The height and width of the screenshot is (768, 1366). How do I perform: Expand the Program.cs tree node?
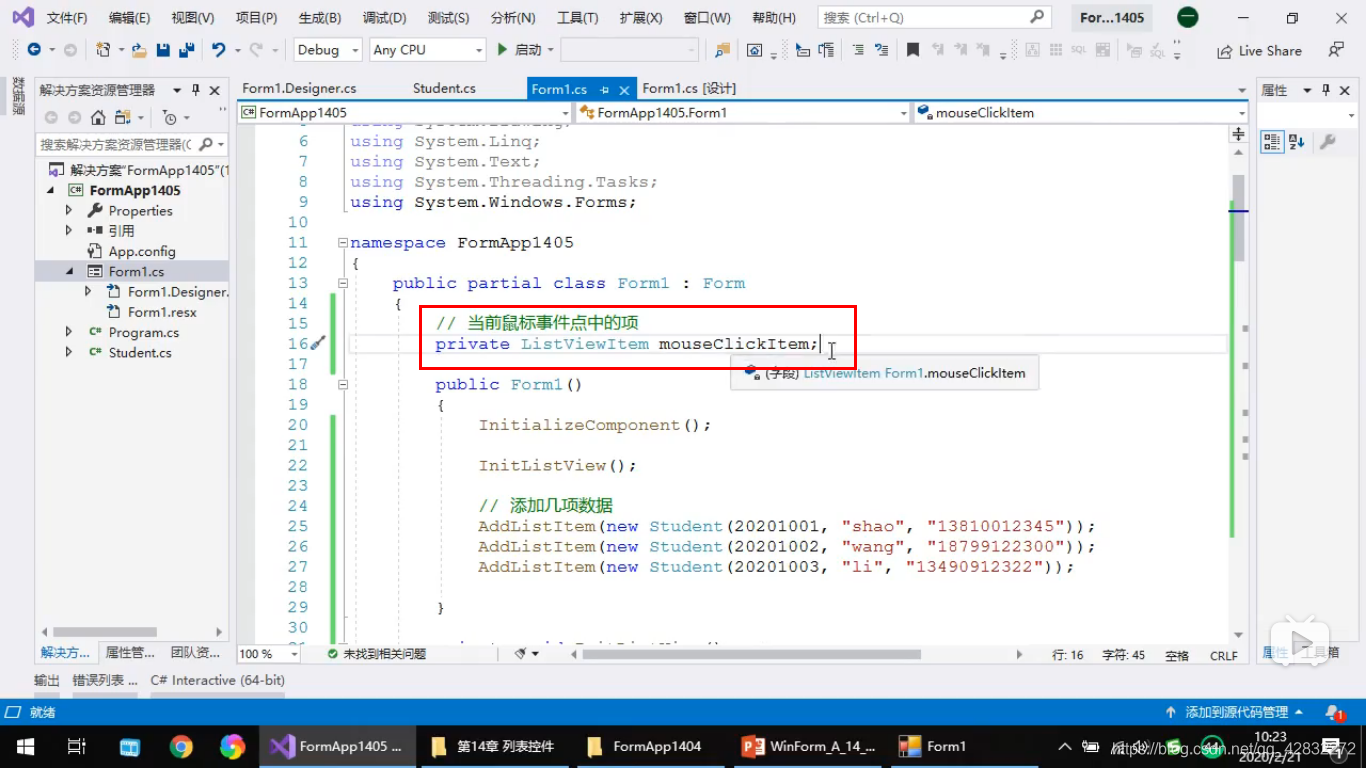tap(69, 332)
